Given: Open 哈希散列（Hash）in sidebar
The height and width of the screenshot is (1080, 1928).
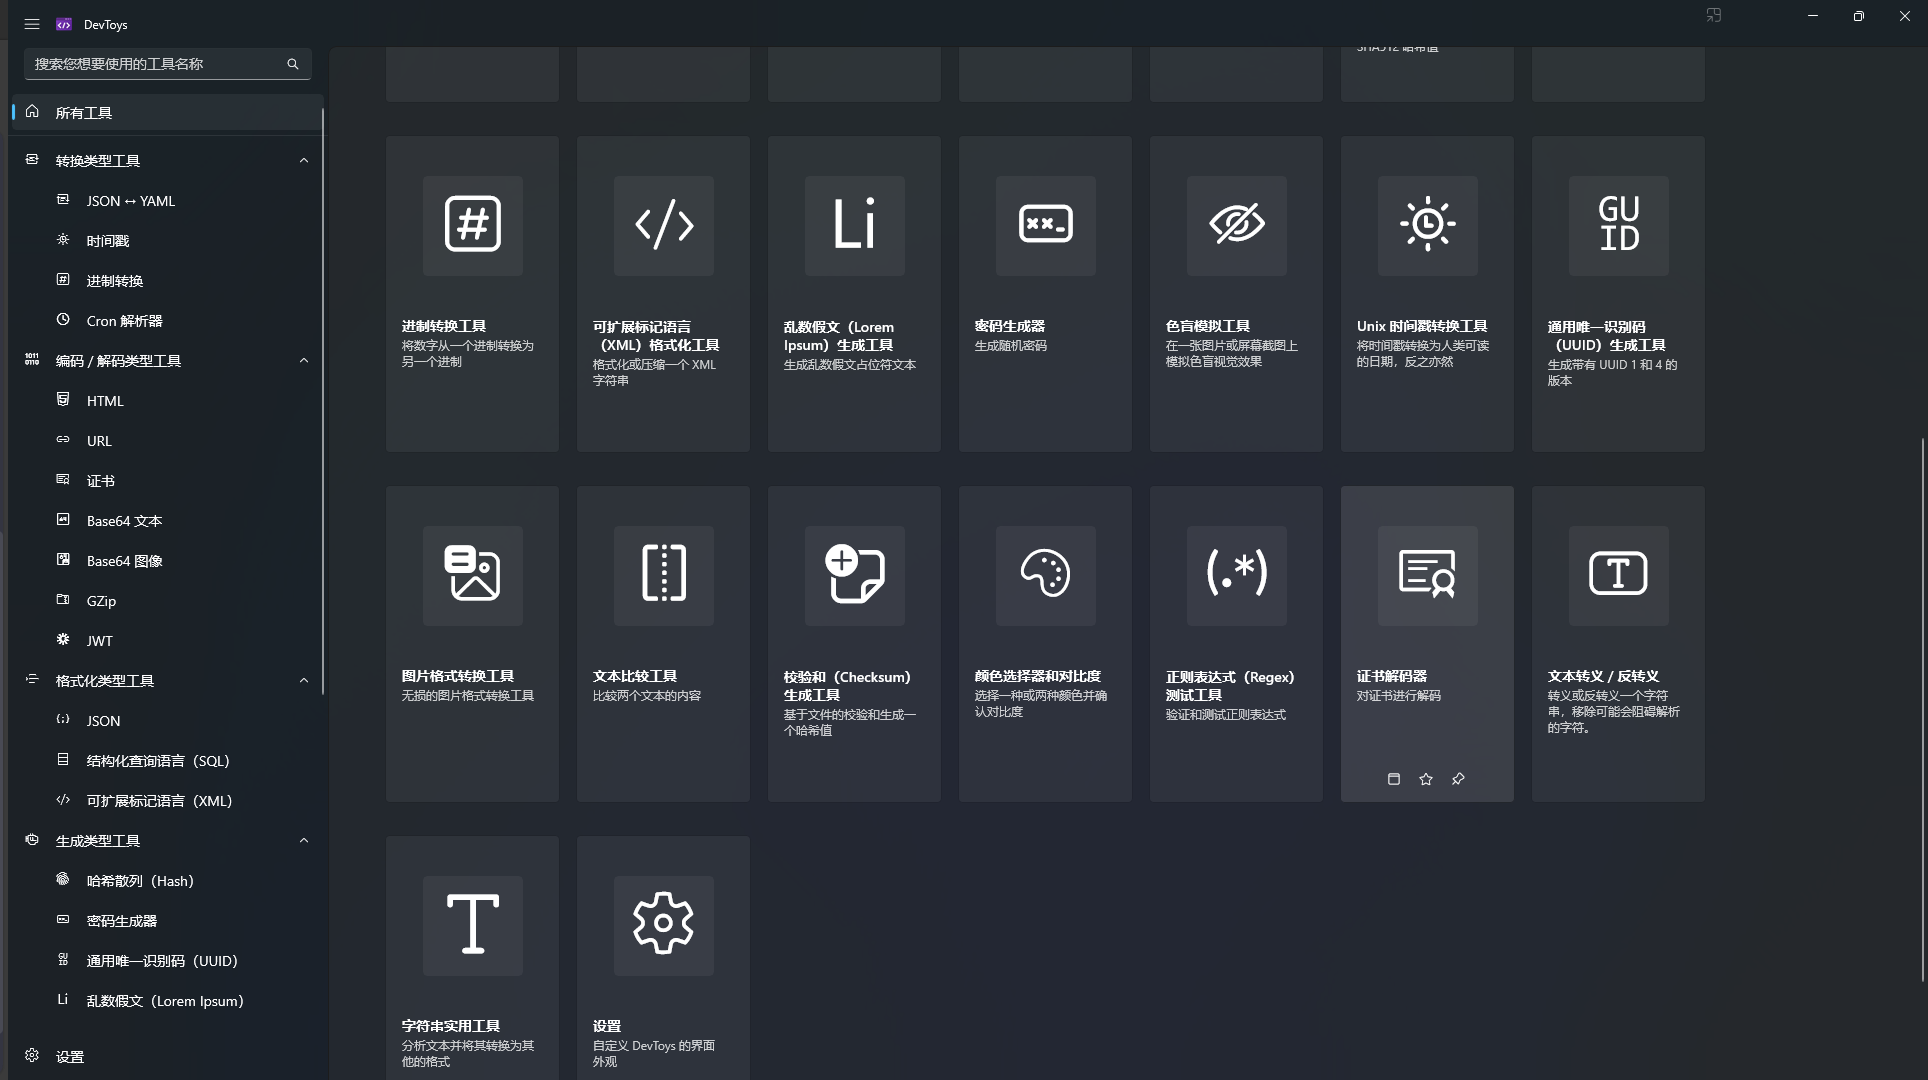Looking at the screenshot, I should pos(167,881).
